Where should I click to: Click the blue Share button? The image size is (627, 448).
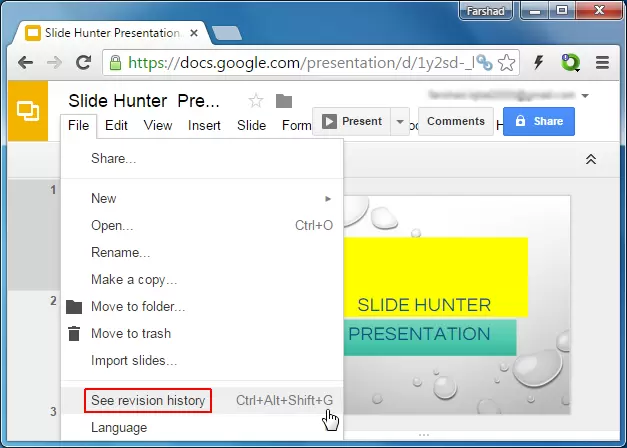539,121
